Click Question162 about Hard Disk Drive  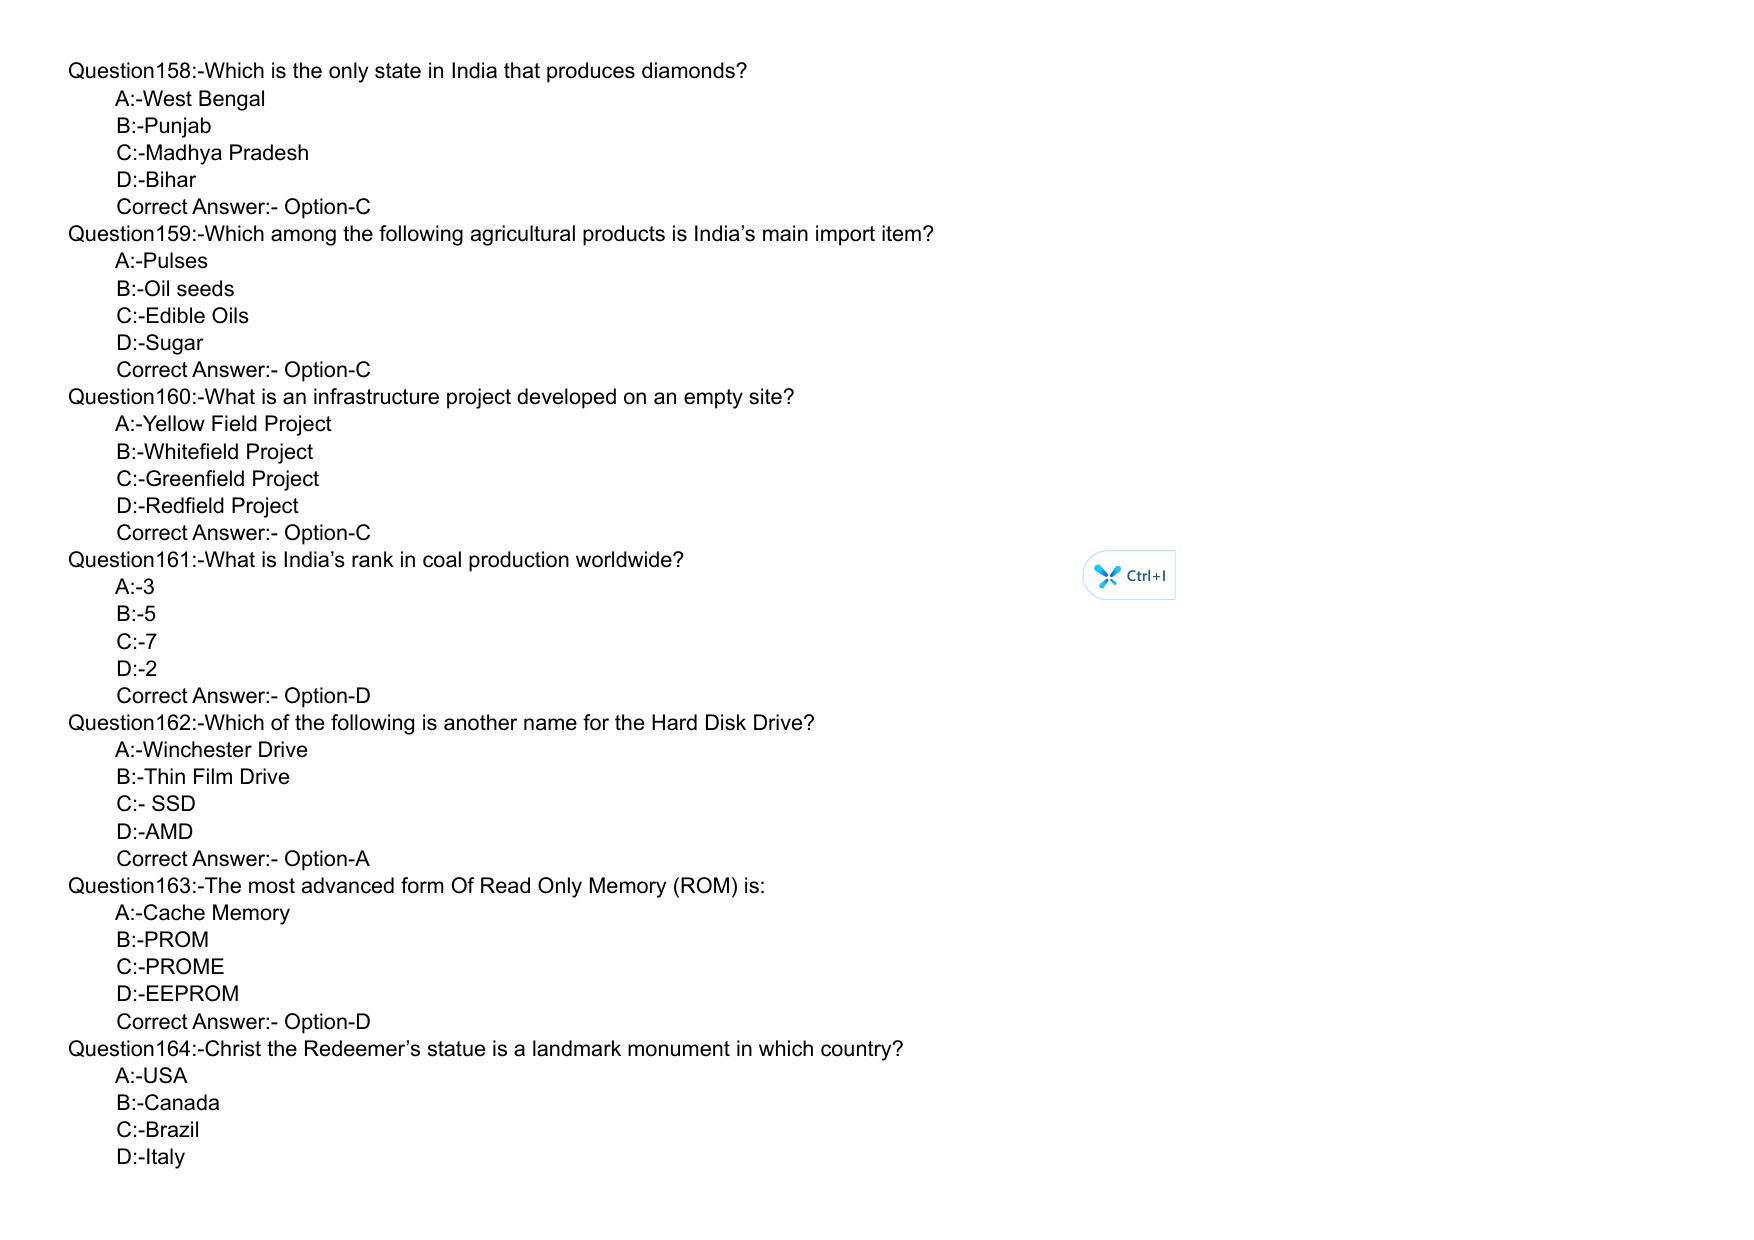click(x=441, y=723)
